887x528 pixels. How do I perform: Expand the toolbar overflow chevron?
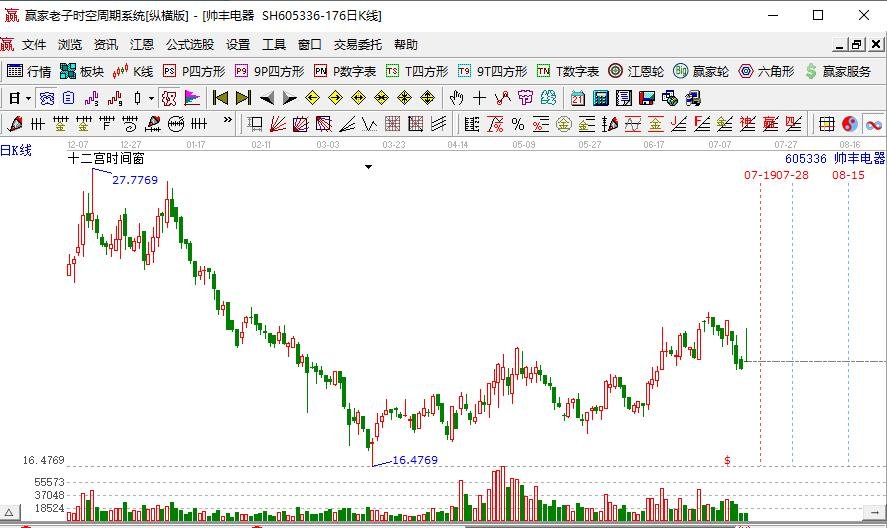click(227, 120)
